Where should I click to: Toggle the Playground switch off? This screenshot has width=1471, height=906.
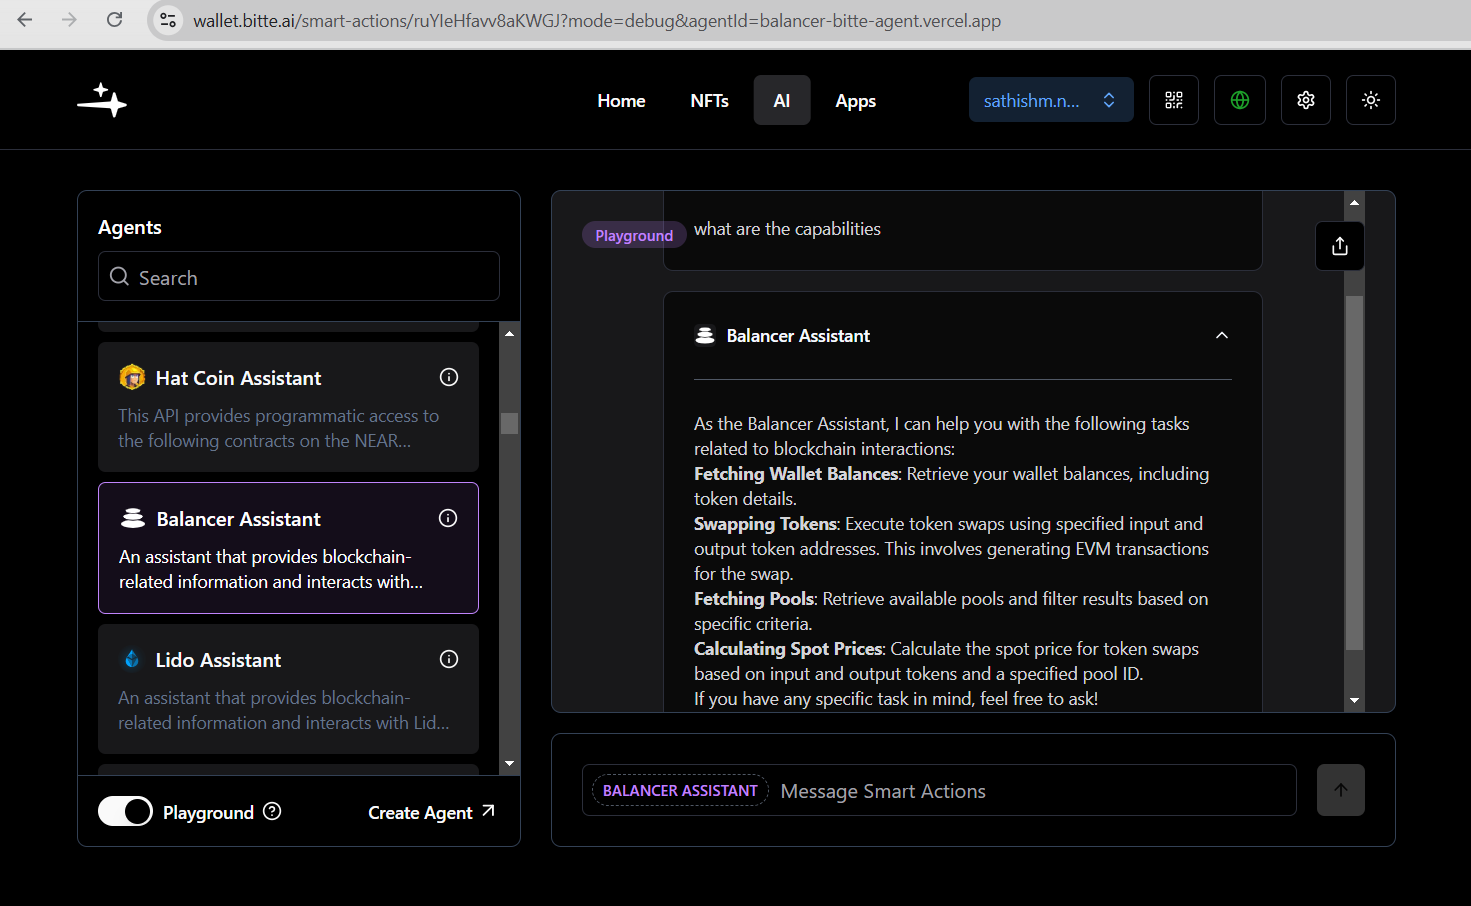(x=125, y=811)
